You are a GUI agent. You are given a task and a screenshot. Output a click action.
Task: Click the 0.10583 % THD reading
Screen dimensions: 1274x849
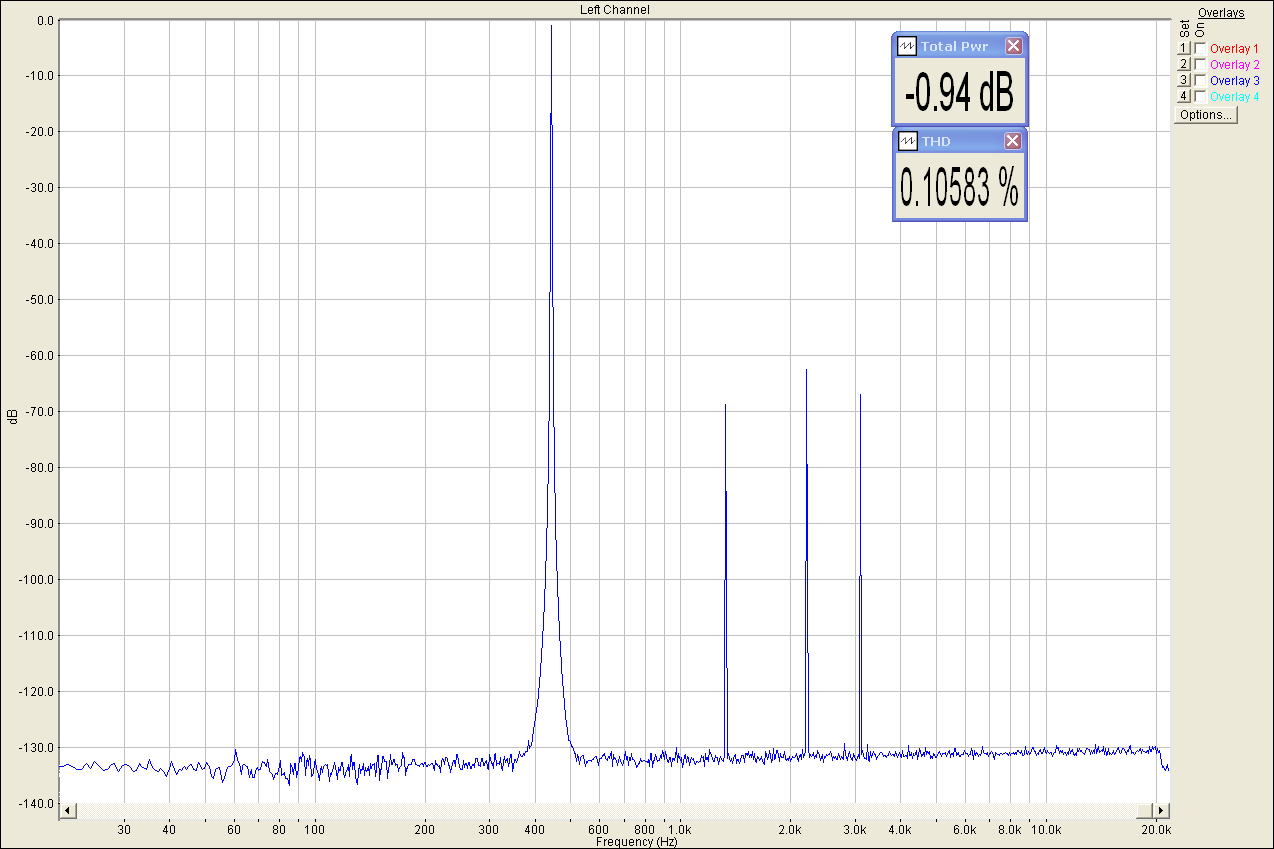click(x=959, y=187)
